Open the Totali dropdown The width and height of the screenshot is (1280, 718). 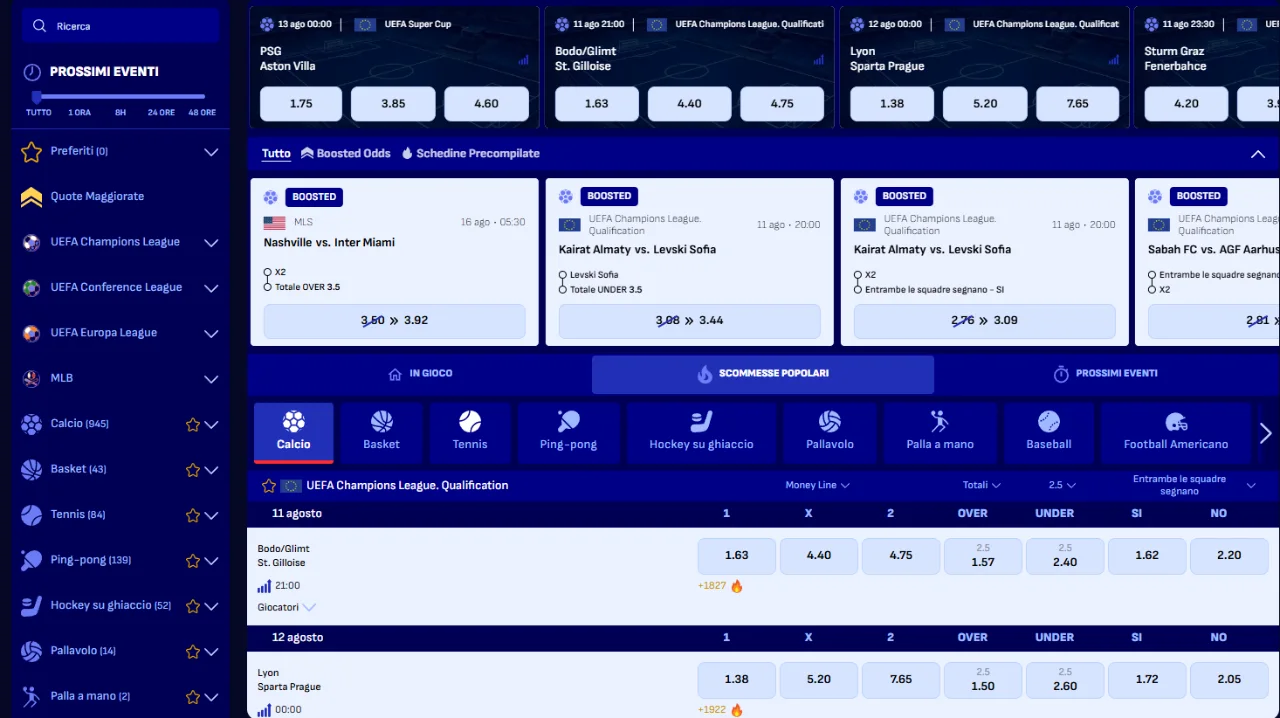point(981,485)
